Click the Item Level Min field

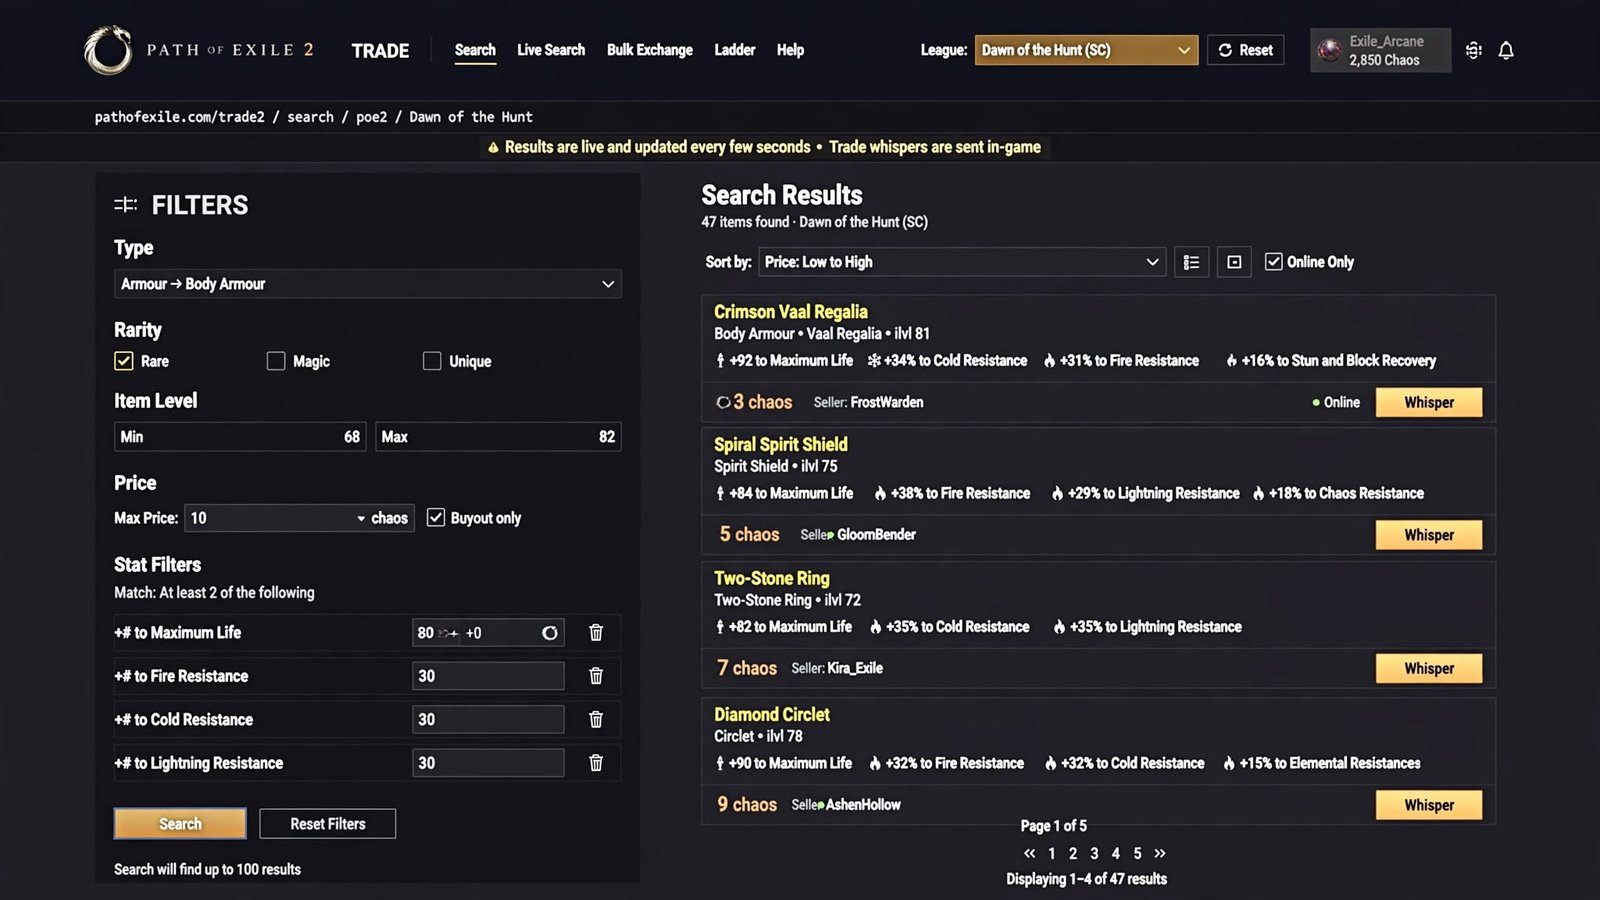pyautogui.click(x=240, y=437)
